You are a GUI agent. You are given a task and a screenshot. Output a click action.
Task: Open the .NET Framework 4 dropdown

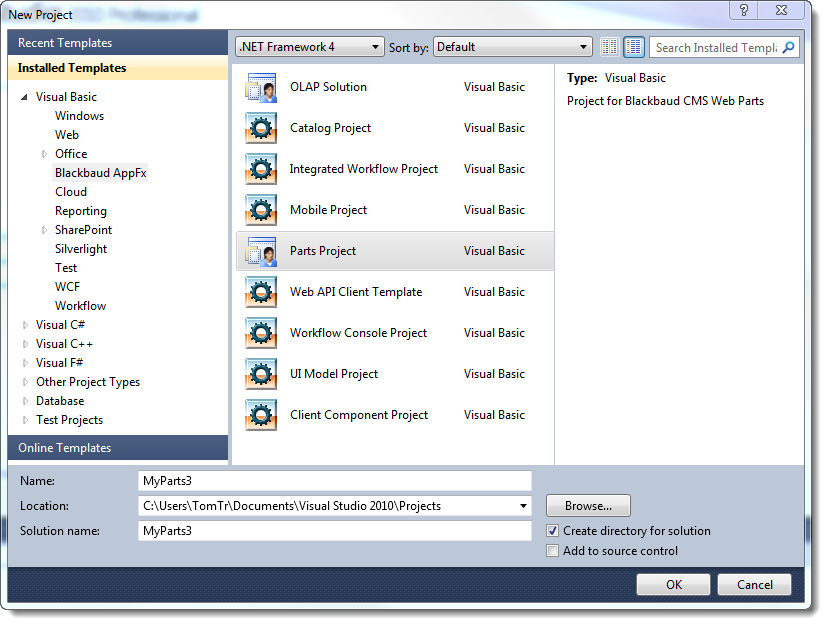pos(309,47)
